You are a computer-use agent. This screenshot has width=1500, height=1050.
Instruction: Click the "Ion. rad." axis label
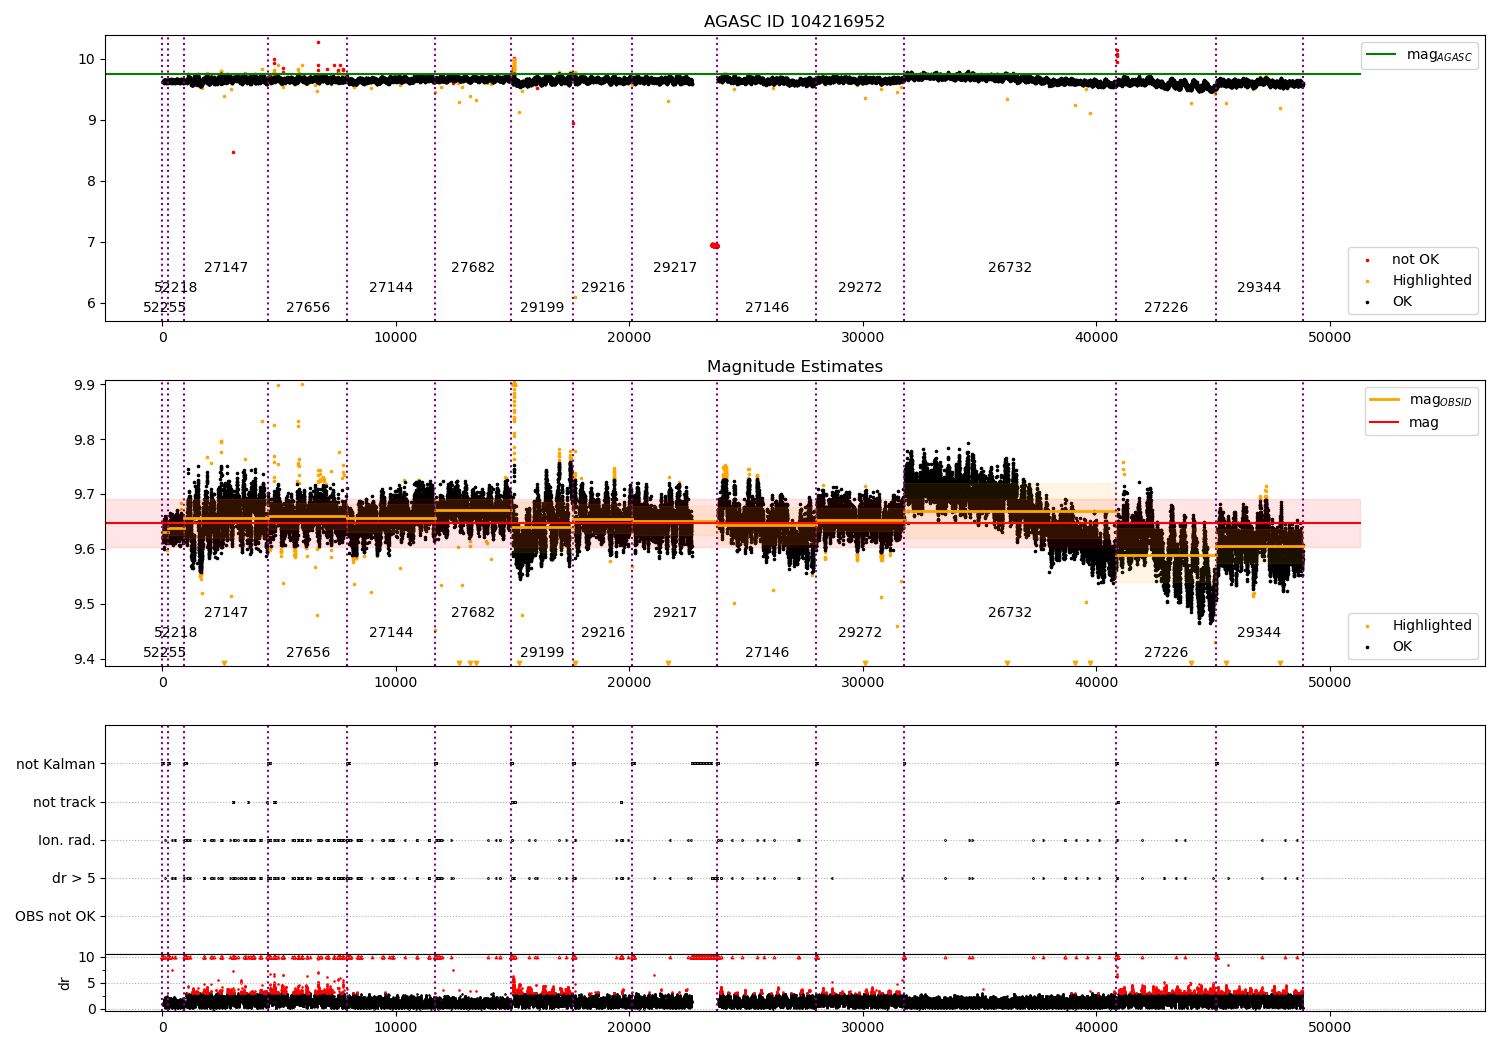pos(67,840)
